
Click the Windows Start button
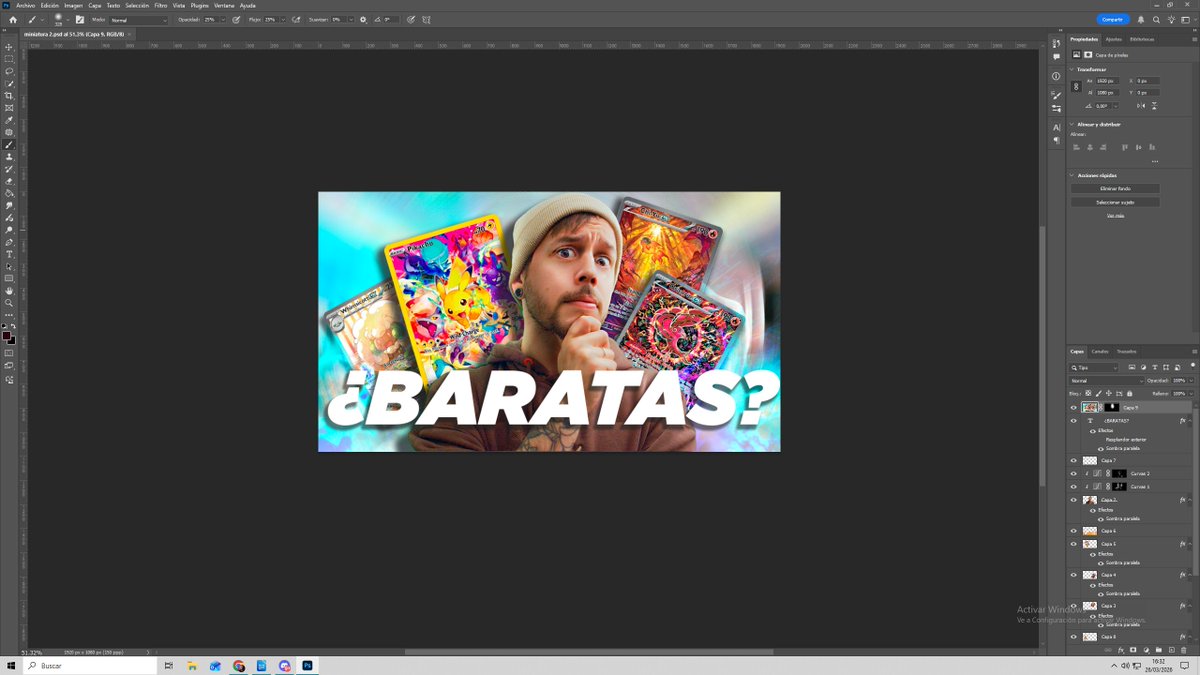click(10, 665)
